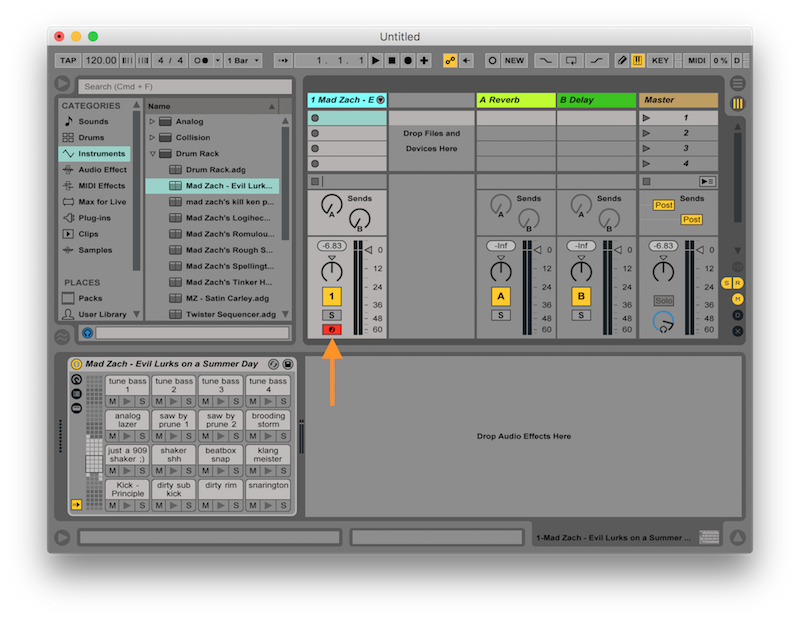Viewport: 800px width, 621px height.
Task: Launch Master scene 1
Action: [647, 118]
